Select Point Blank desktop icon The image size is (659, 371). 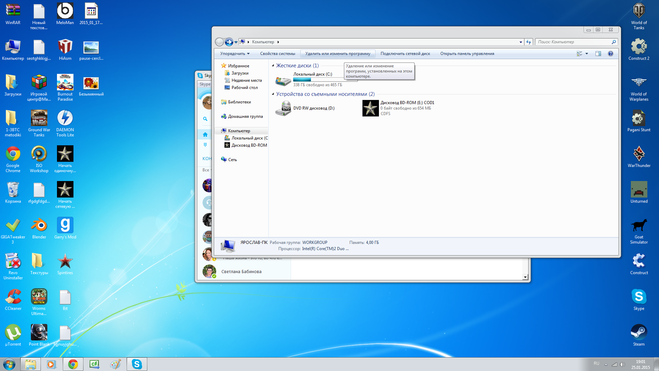pyautogui.click(x=39, y=335)
